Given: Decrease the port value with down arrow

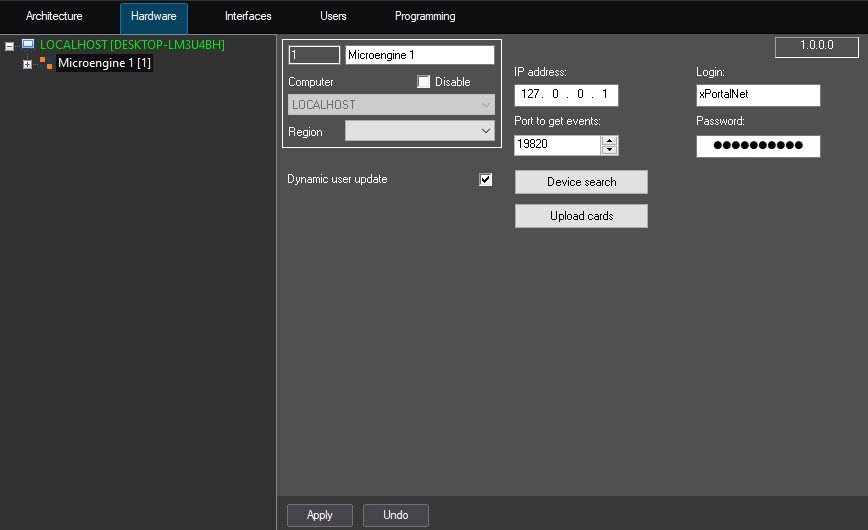Looking at the screenshot, I should [x=610, y=150].
